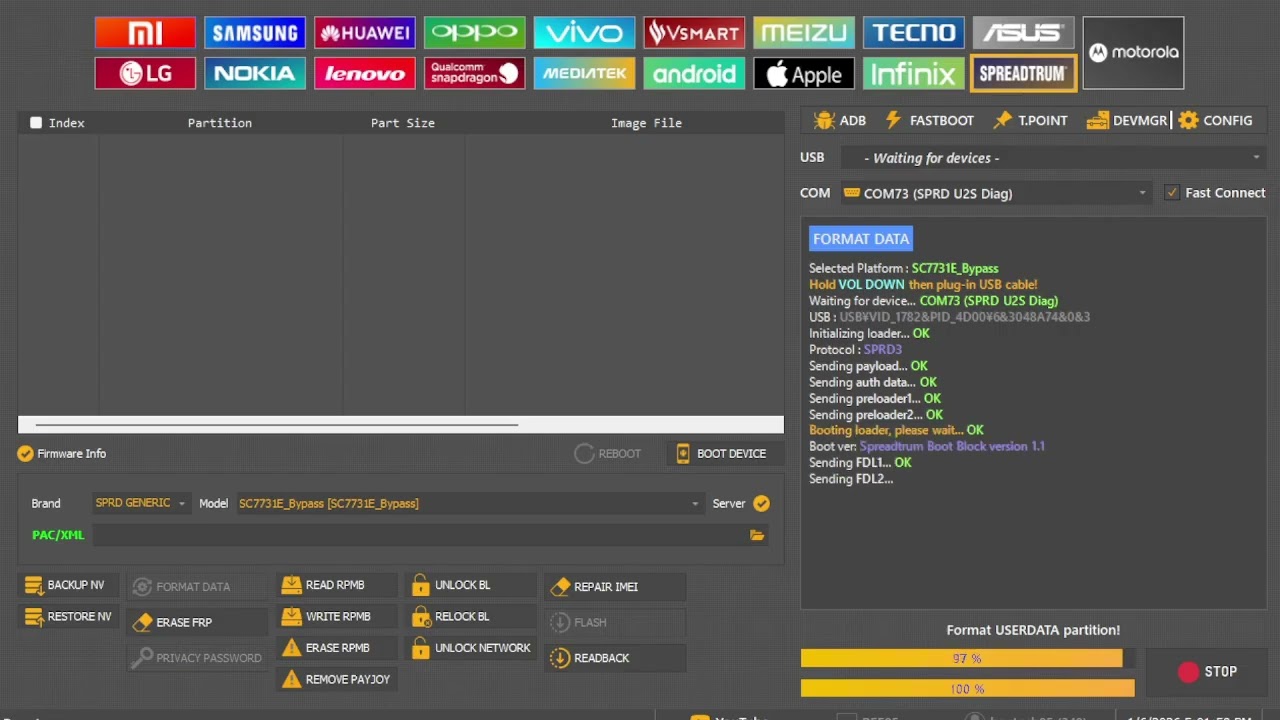Click the REMOVE PAYJOY button
Viewport: 1280px width, 720px height.
point(337,680)
